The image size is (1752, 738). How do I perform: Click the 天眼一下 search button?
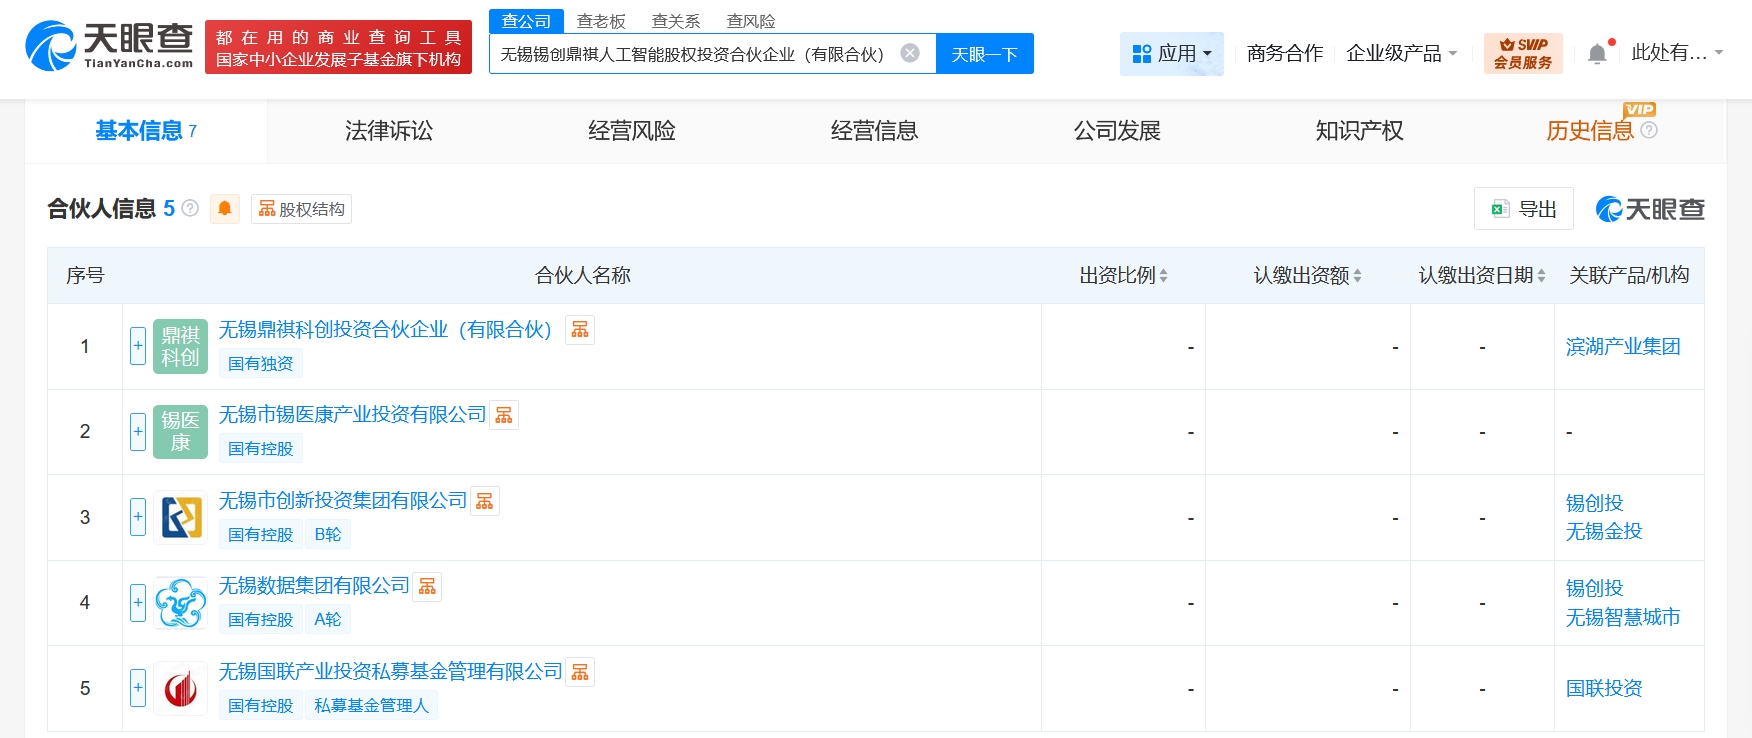point(984,54)
